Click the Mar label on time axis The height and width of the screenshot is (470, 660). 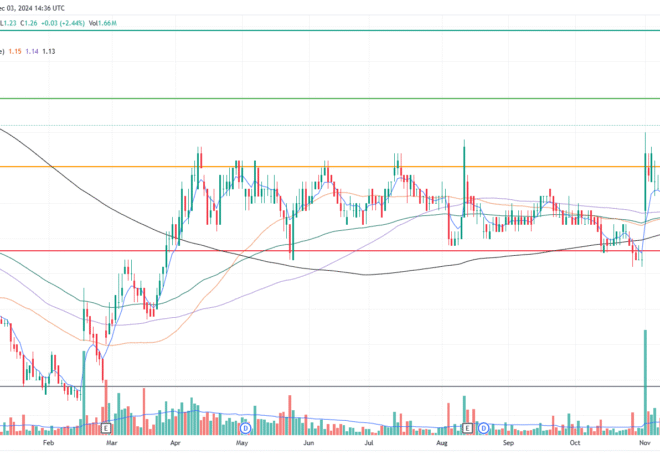(x=111, y=443)
